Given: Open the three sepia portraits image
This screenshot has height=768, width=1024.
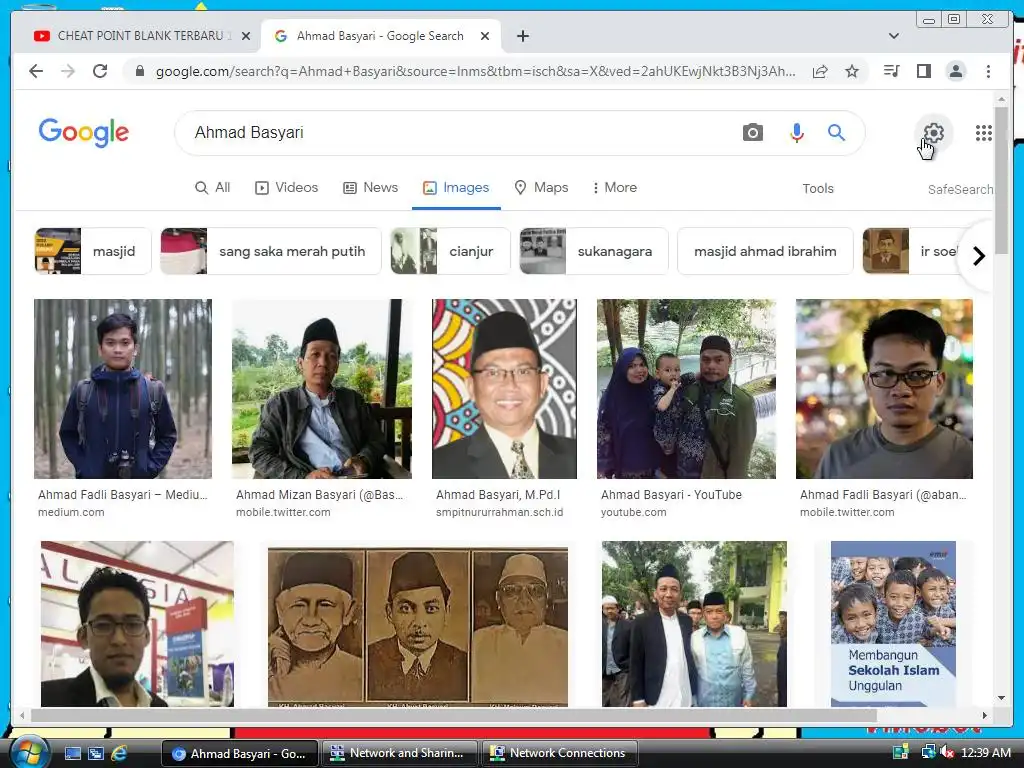Looking at the screenshot, I should coord(418,627).
